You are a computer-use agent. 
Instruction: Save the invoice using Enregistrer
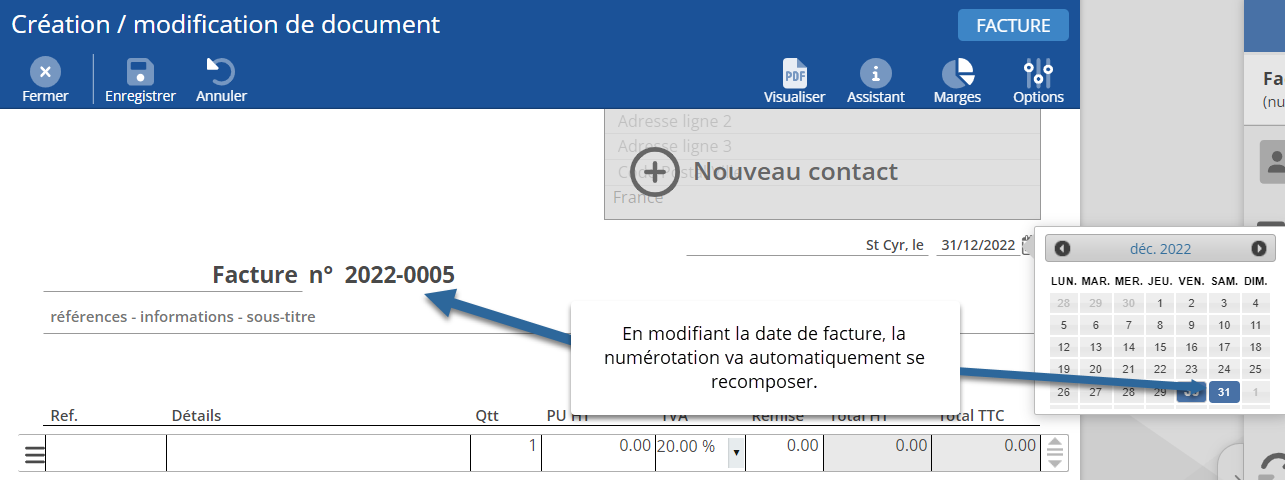(140, 73)
